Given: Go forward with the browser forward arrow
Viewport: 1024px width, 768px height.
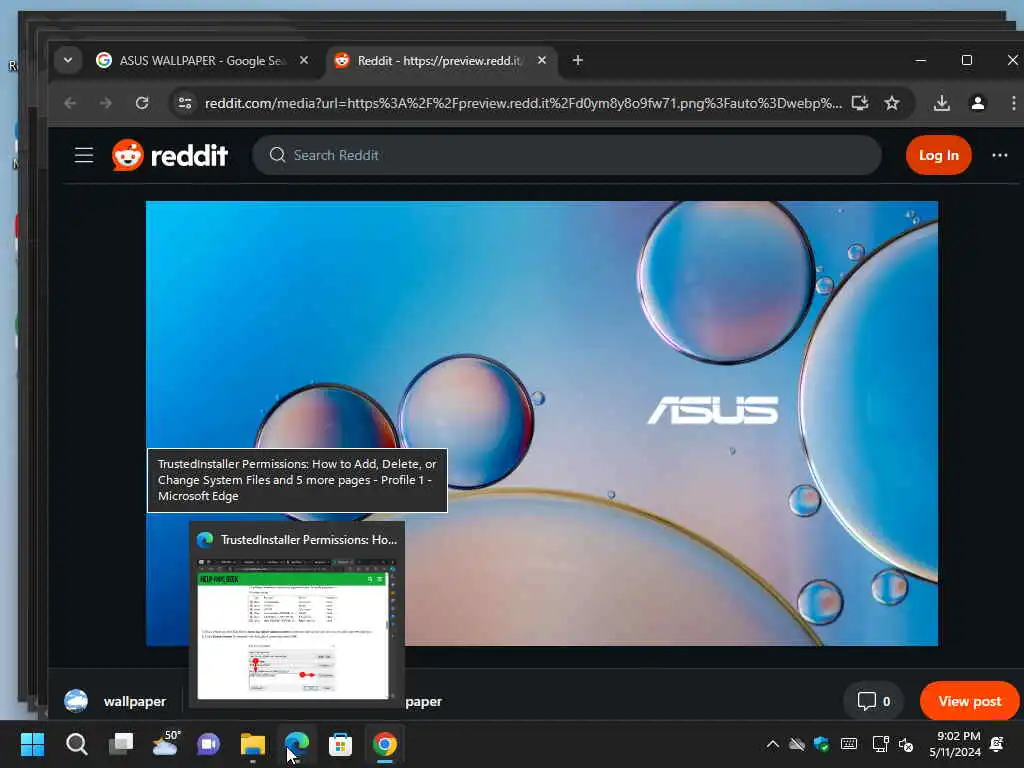Looking at the screenshot, I should (x=106, y=103).
